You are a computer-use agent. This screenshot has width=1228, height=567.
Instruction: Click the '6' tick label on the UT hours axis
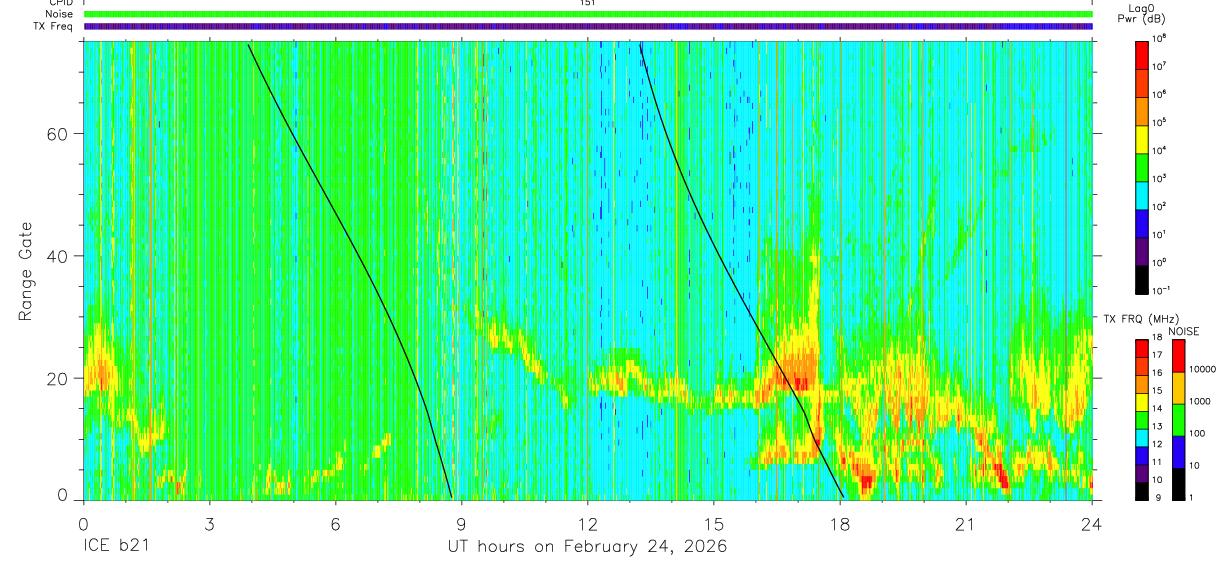(x=335, y=525)
